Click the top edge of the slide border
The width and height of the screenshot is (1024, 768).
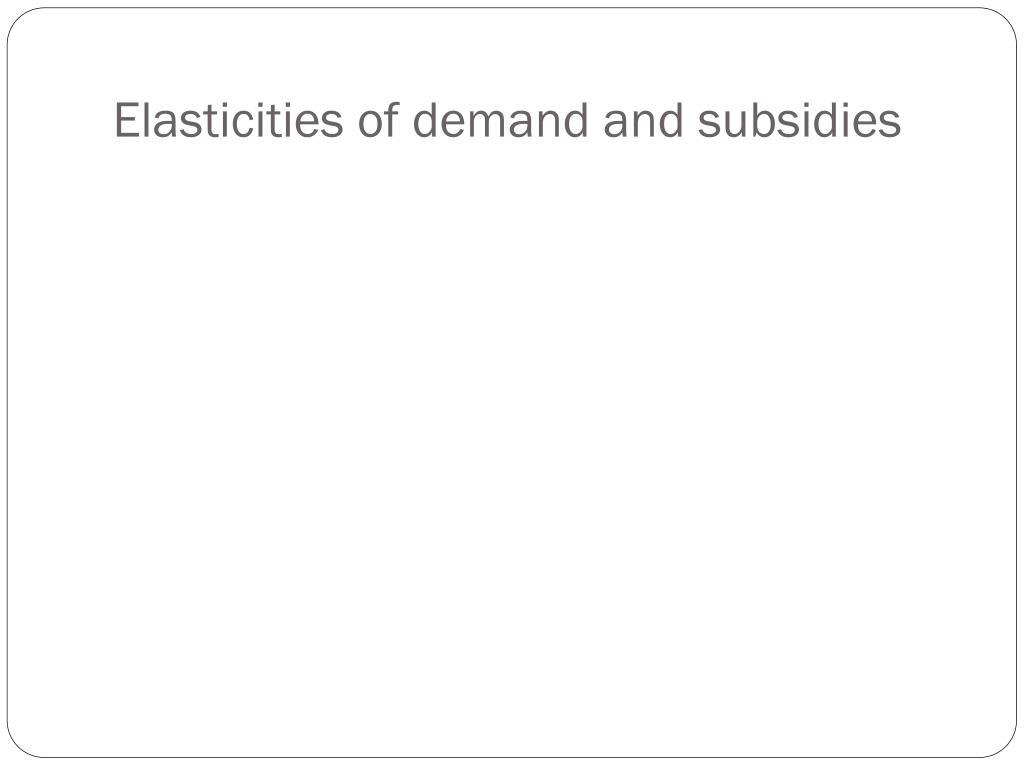pyautogui.click(x=512, y=8)
